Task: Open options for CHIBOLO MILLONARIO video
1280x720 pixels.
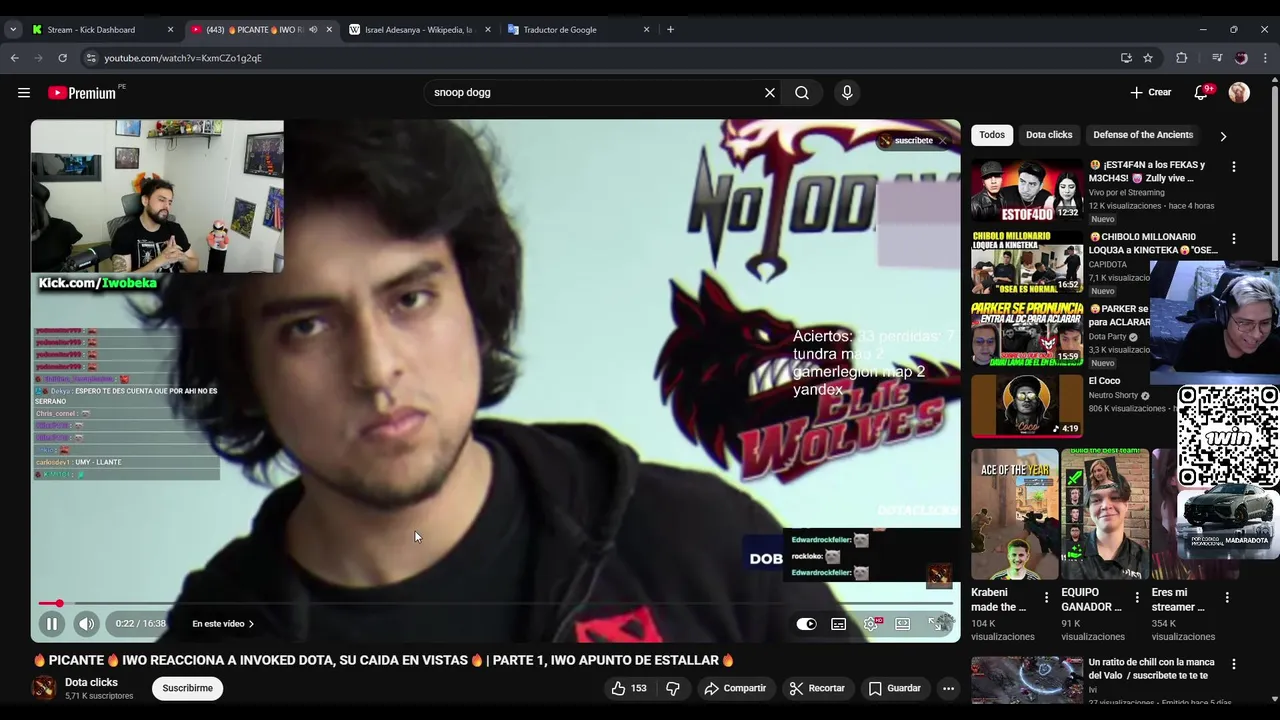Action: point(1233,239)
